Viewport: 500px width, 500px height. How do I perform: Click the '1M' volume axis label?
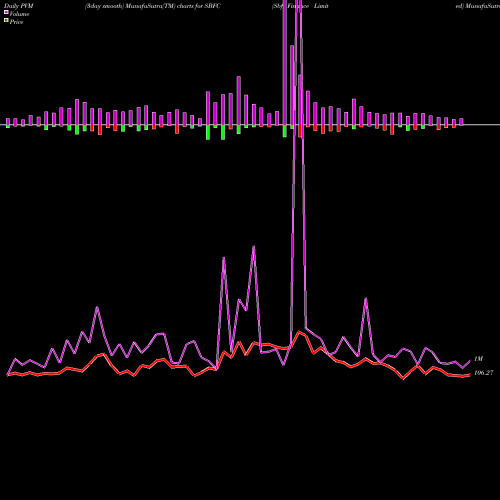coord(478,359)
